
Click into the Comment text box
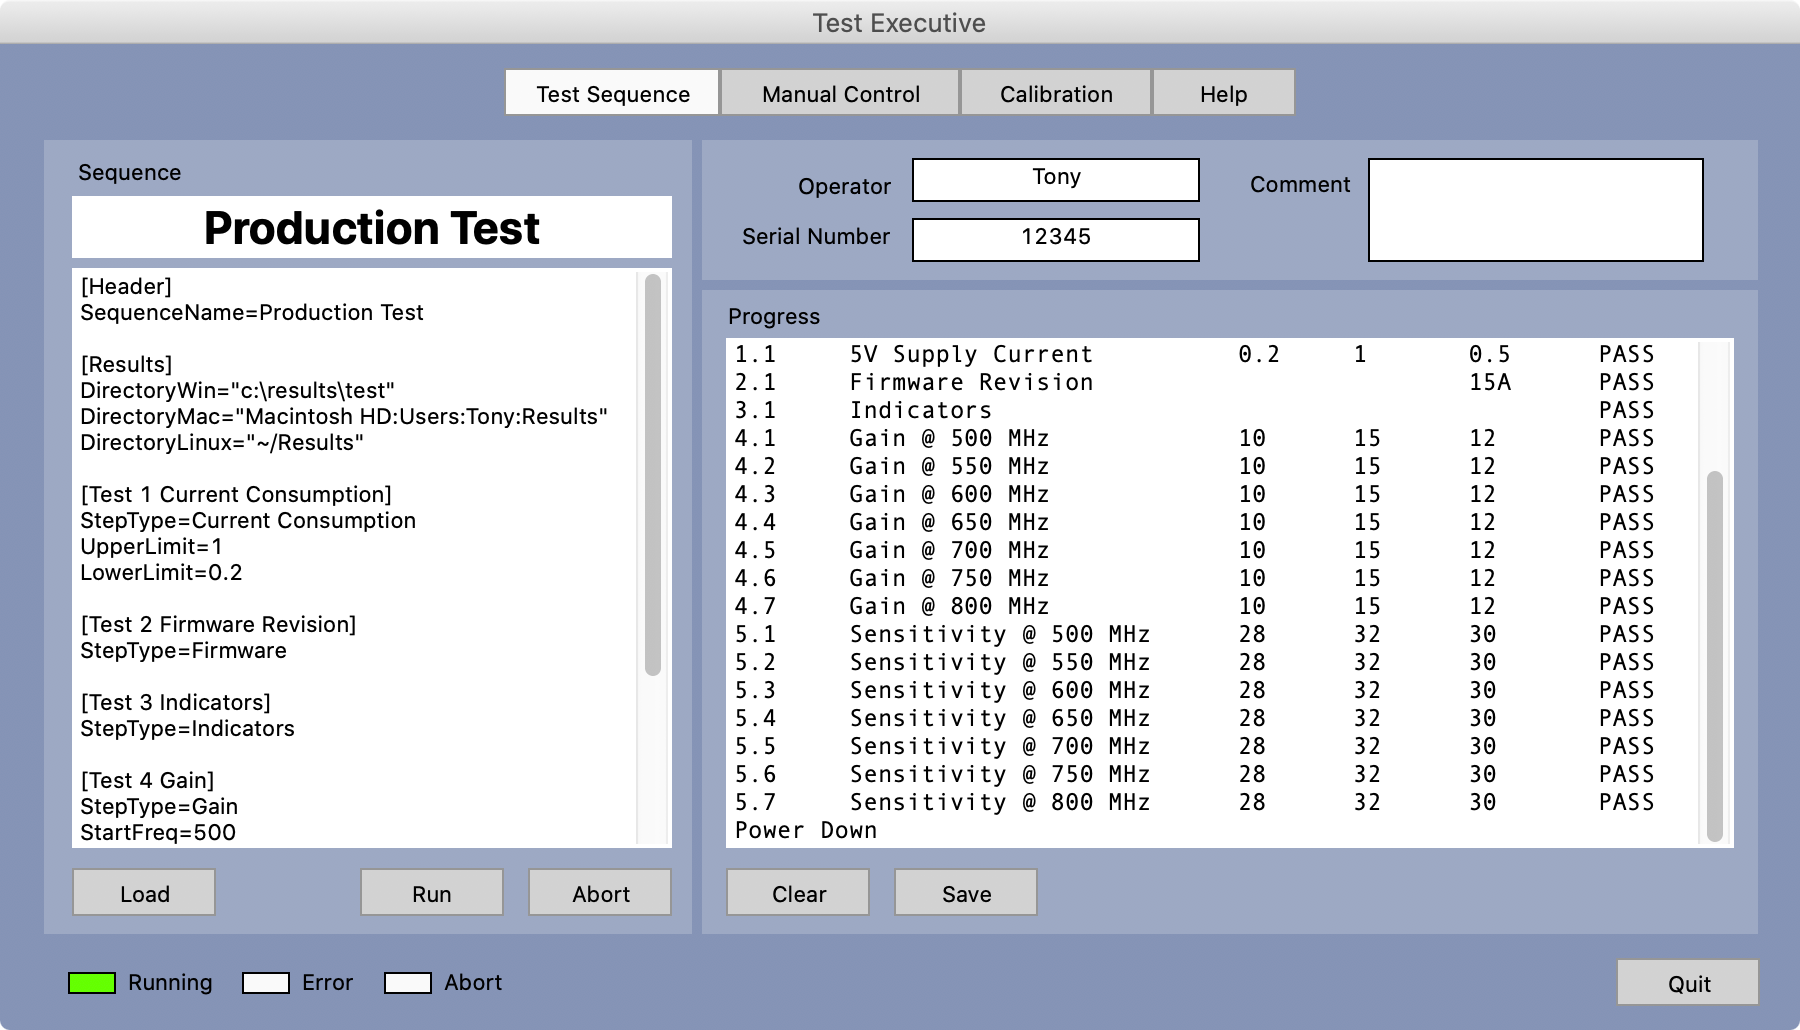click(1535, 210)
